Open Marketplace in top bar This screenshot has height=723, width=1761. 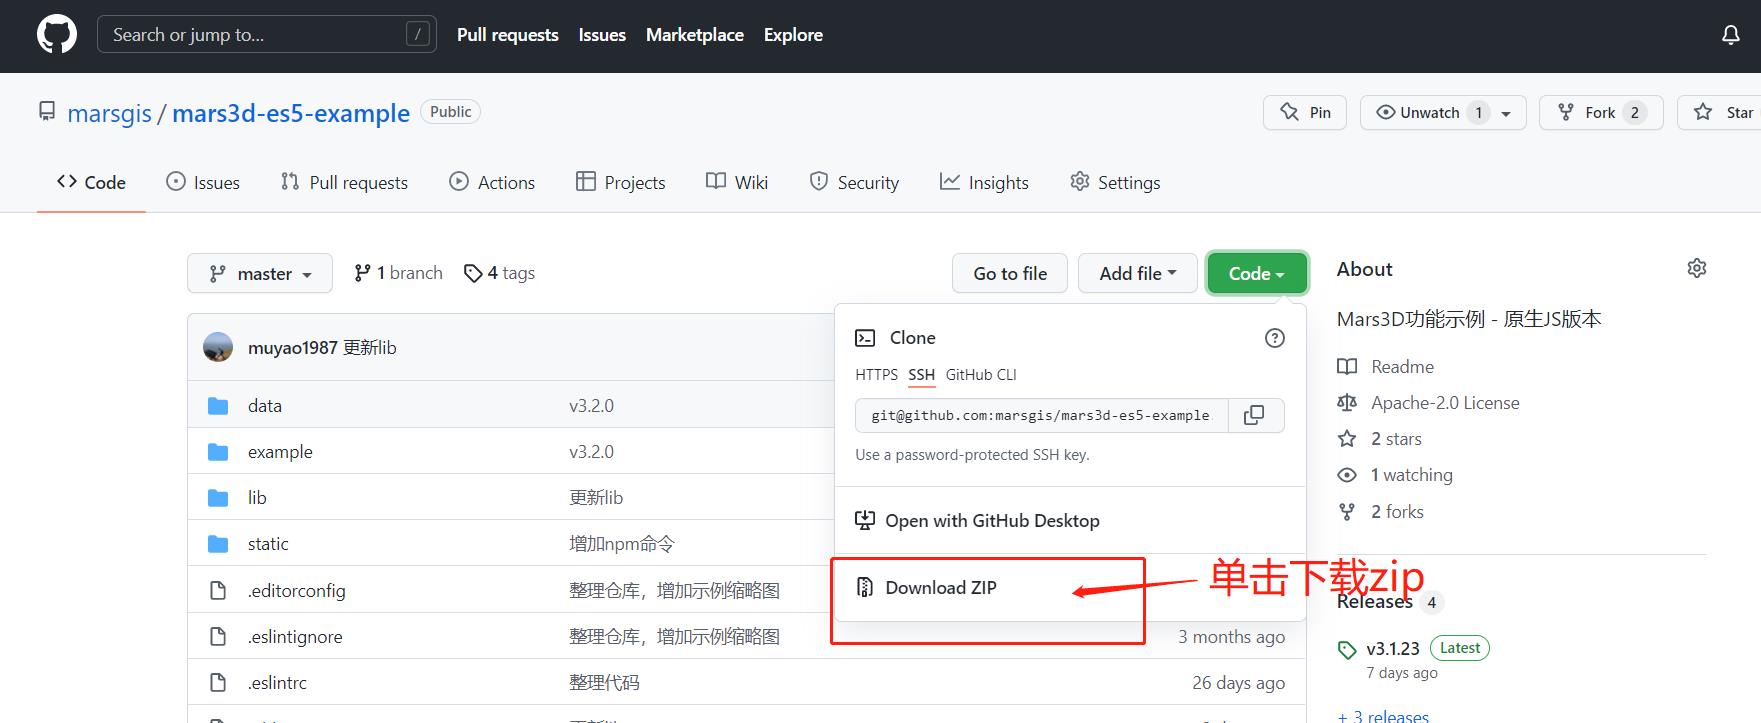695,35
